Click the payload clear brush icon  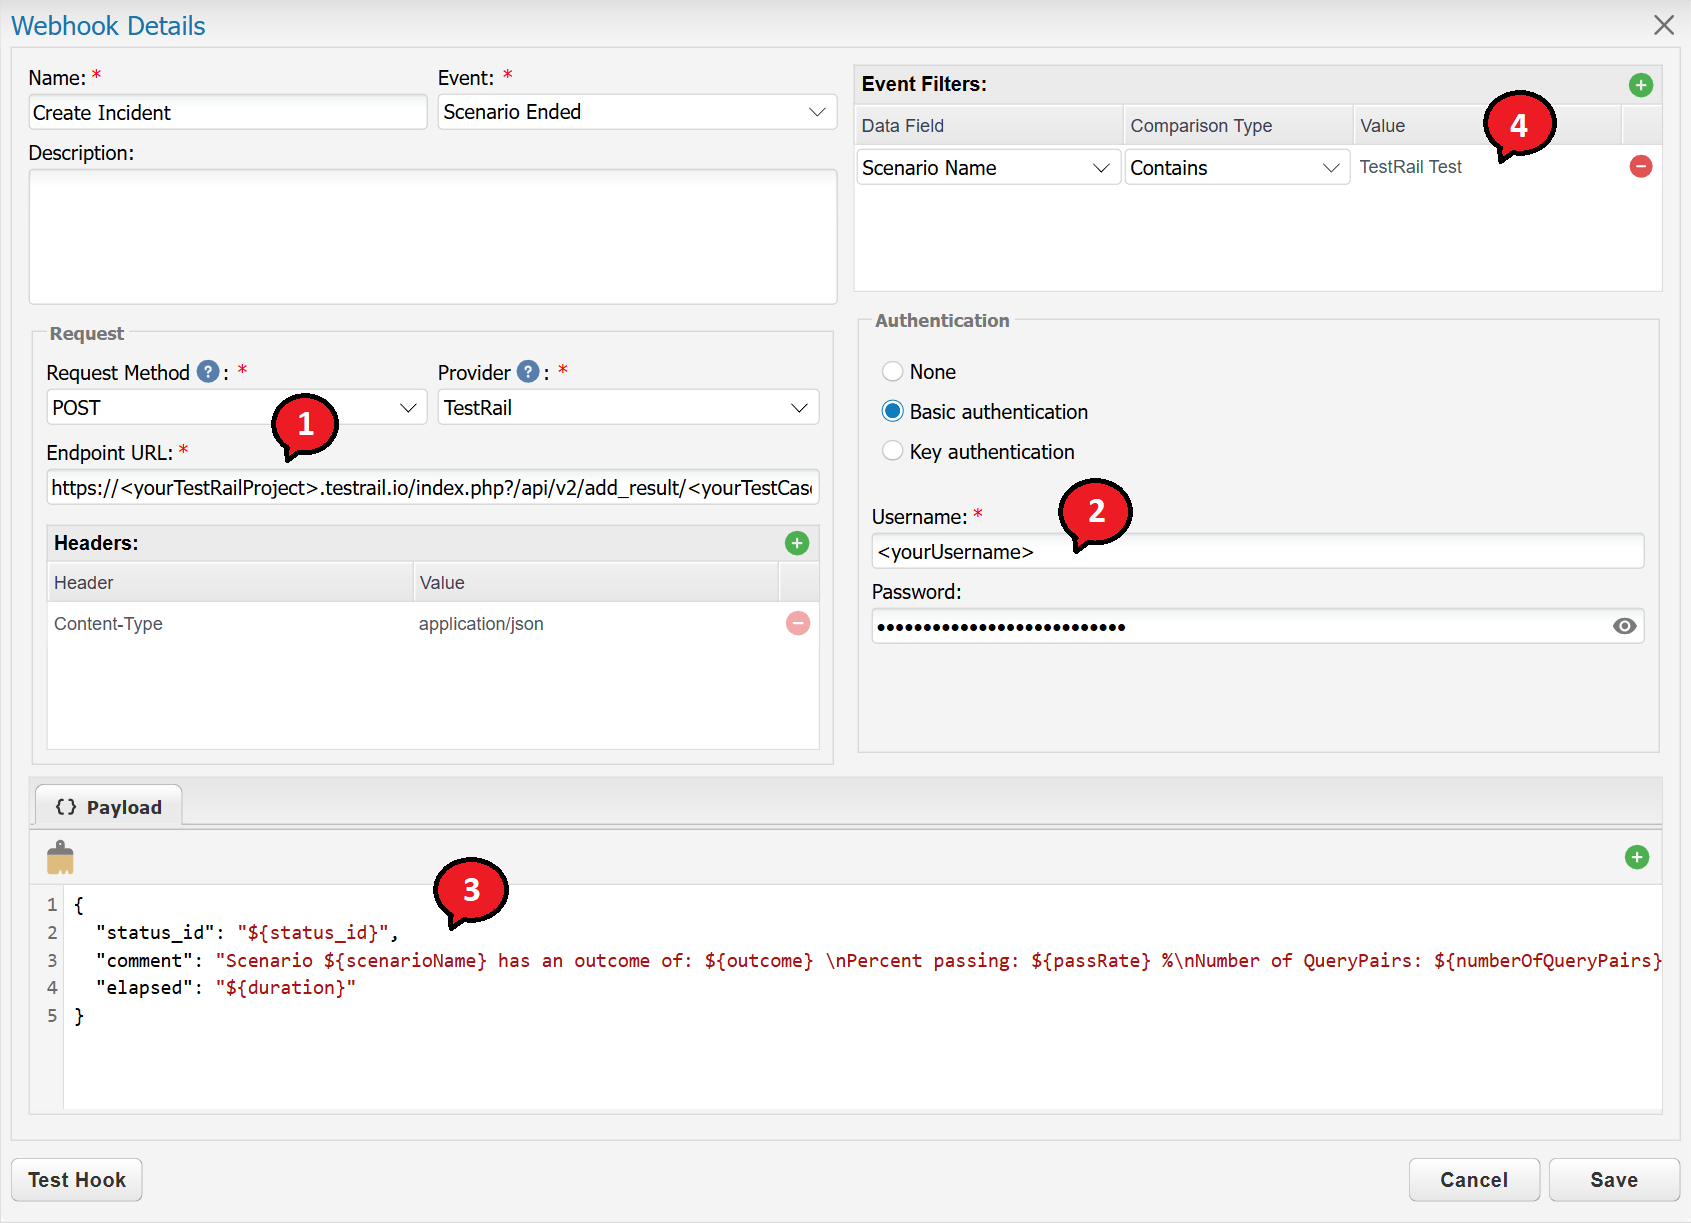60,857
